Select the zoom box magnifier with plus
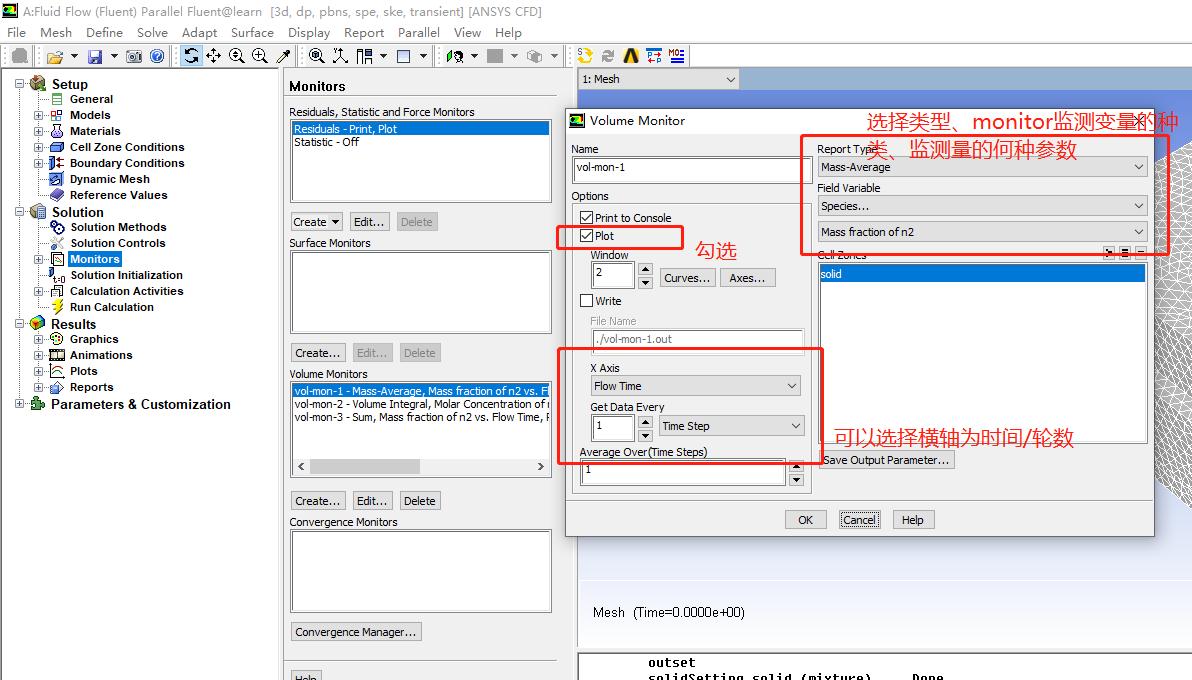The image size is (1192, 680). (259, 56)
